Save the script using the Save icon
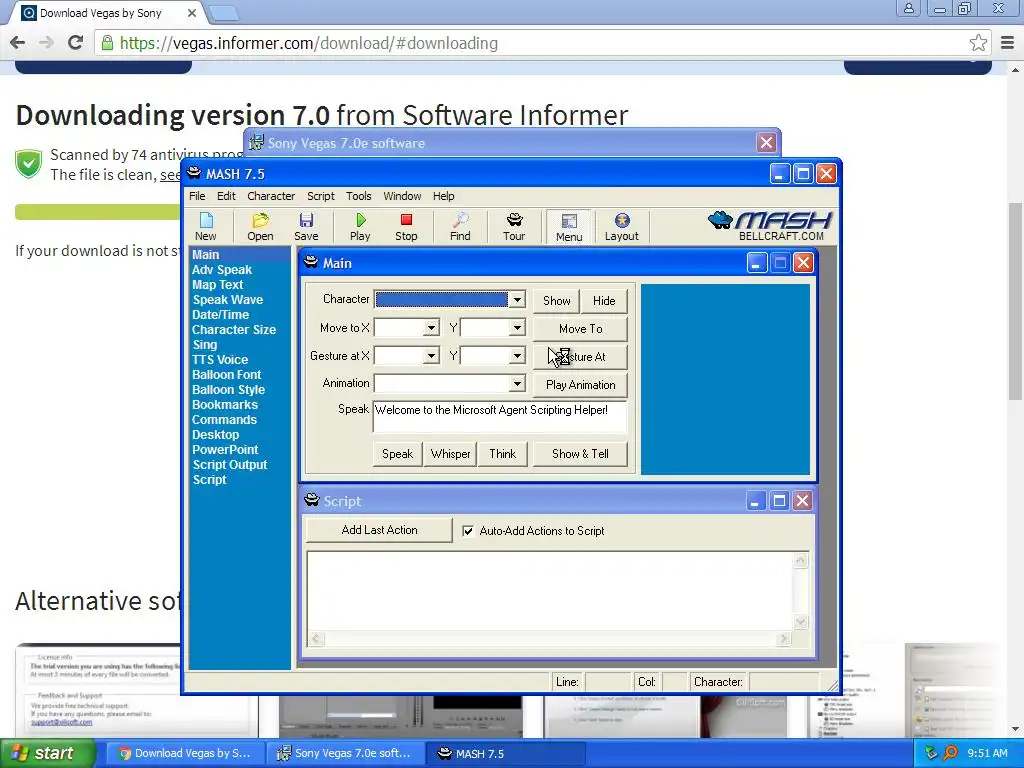The image size is (1024, 768). pyautogui.click(x=306, y=227)
